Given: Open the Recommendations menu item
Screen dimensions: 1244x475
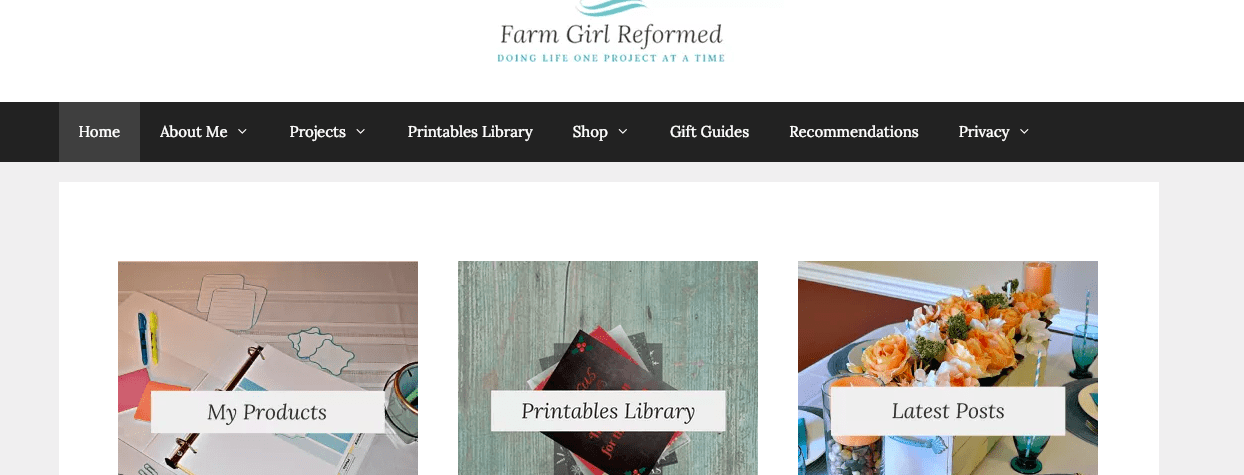Looking at the screenshot, I should coord(854,132).
